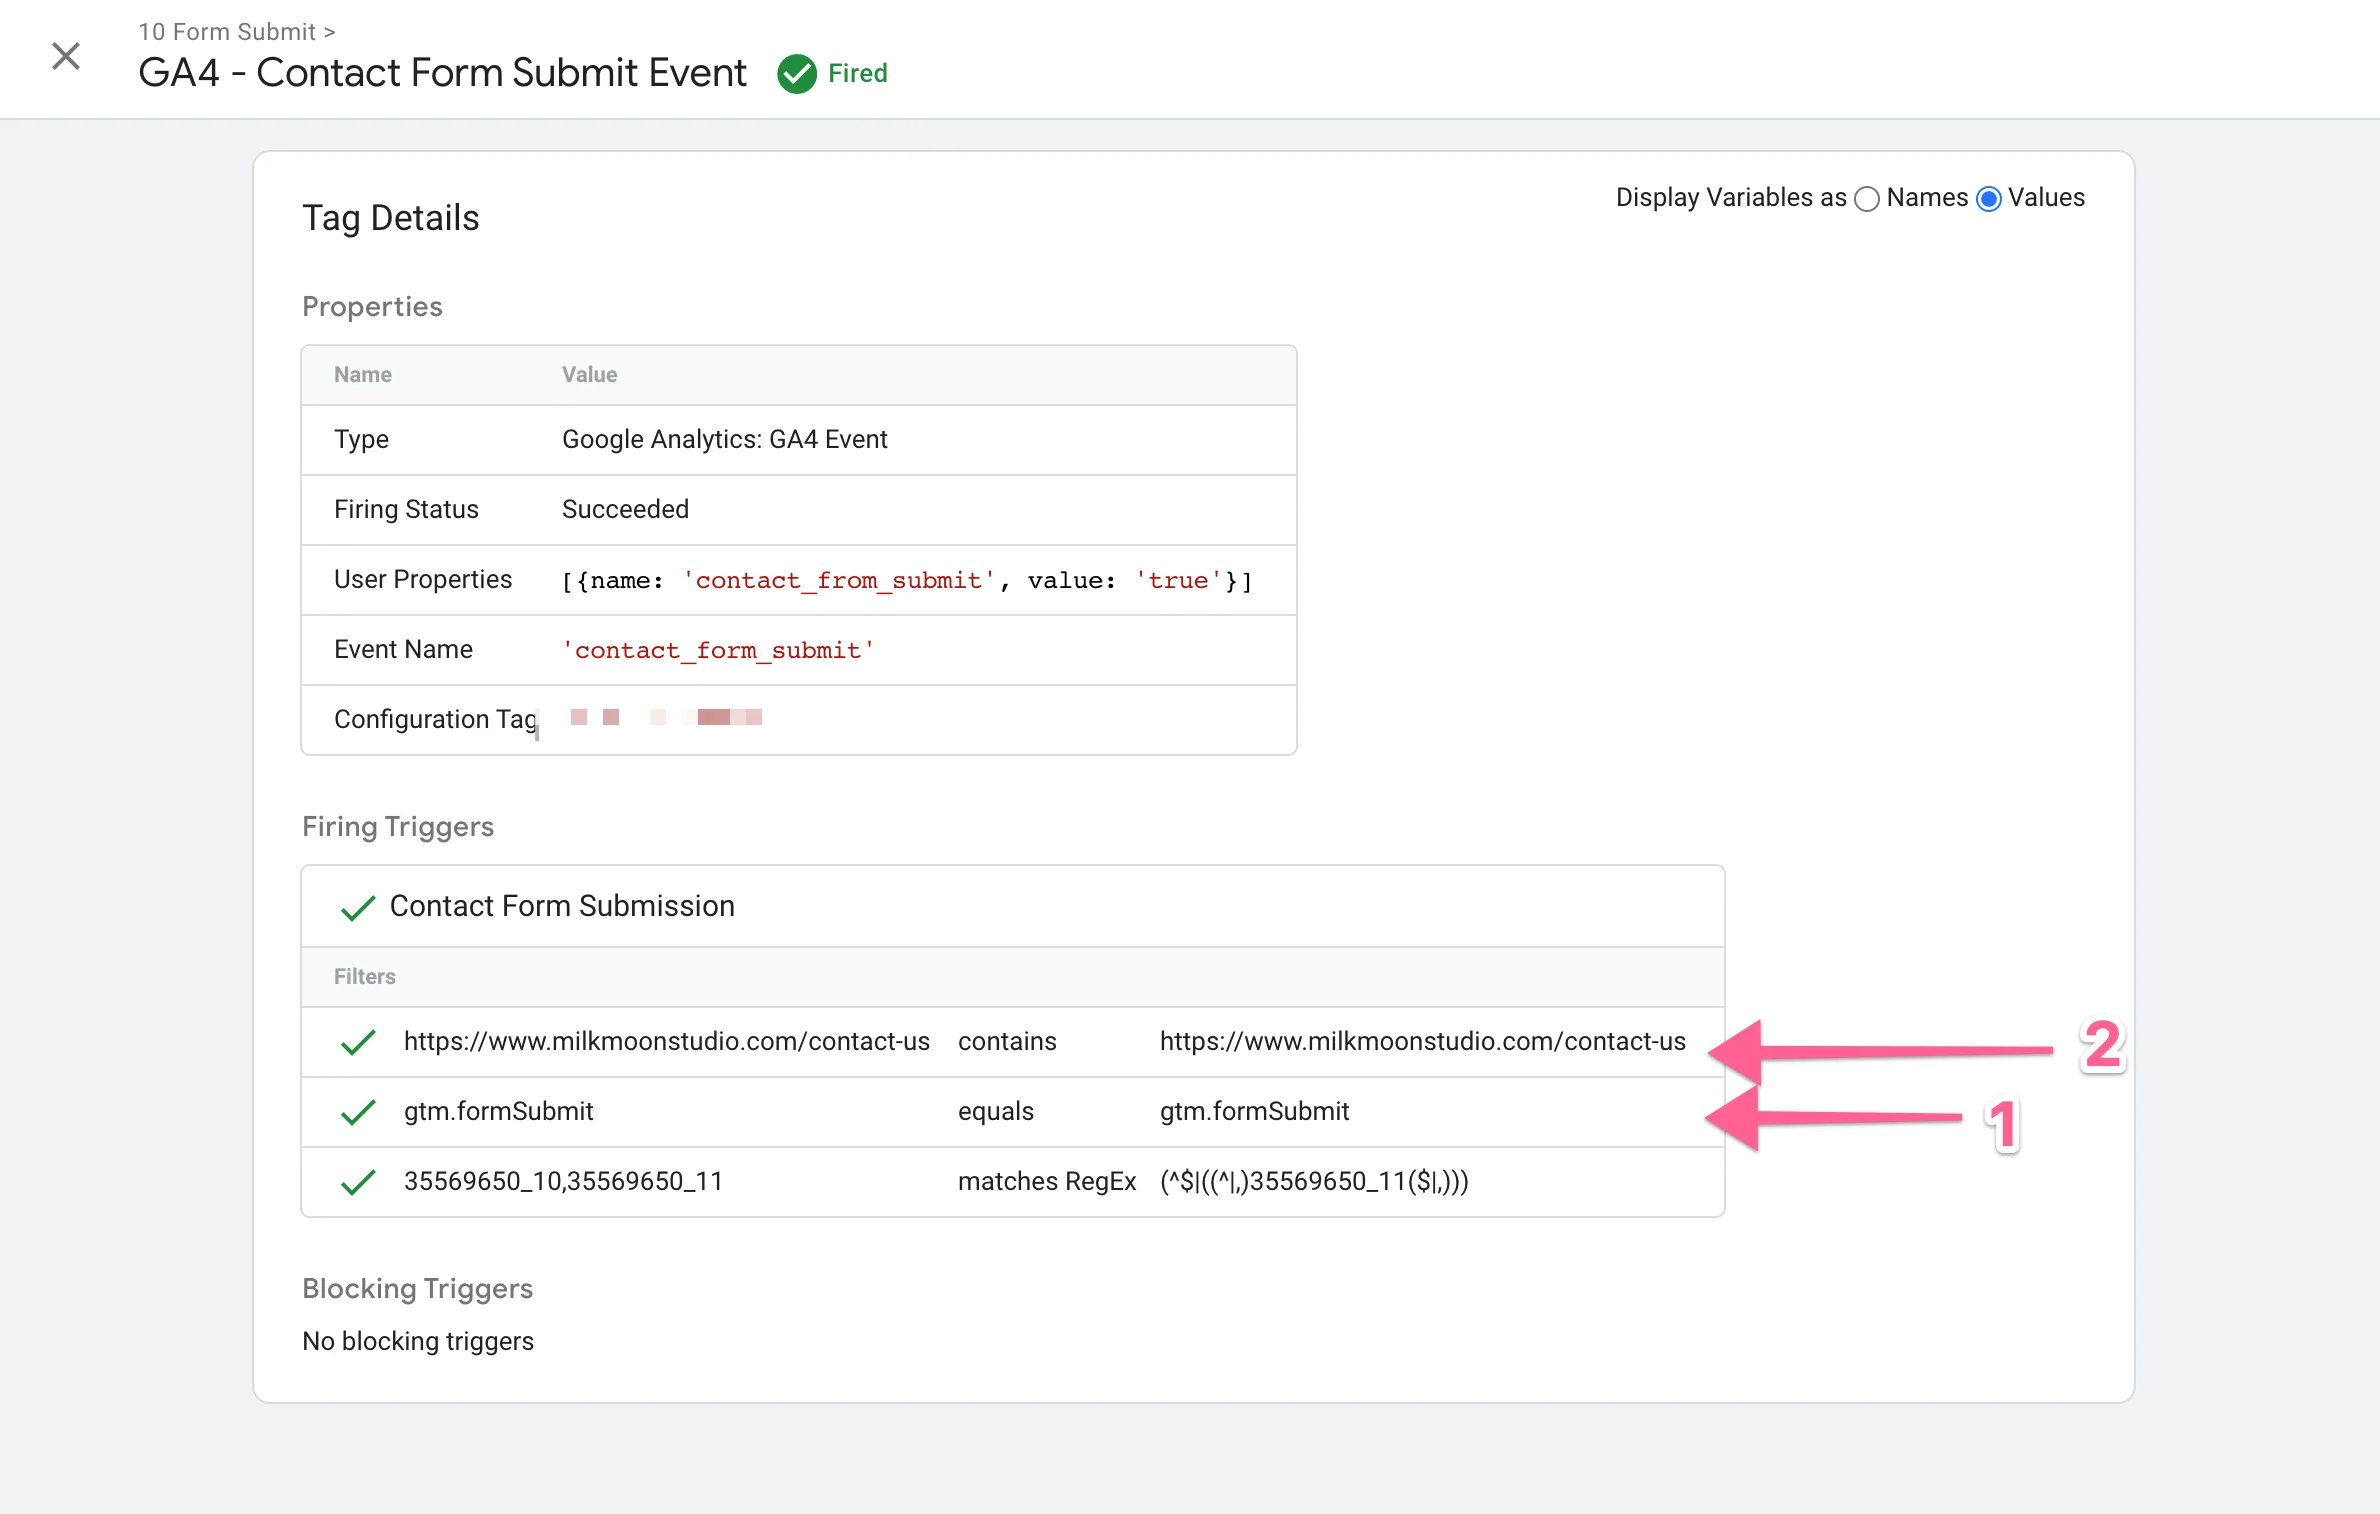Viewport: 2380px width, 1514px height.
Task: Click the contact_form_submit event name value
Action: coord(718,650)
